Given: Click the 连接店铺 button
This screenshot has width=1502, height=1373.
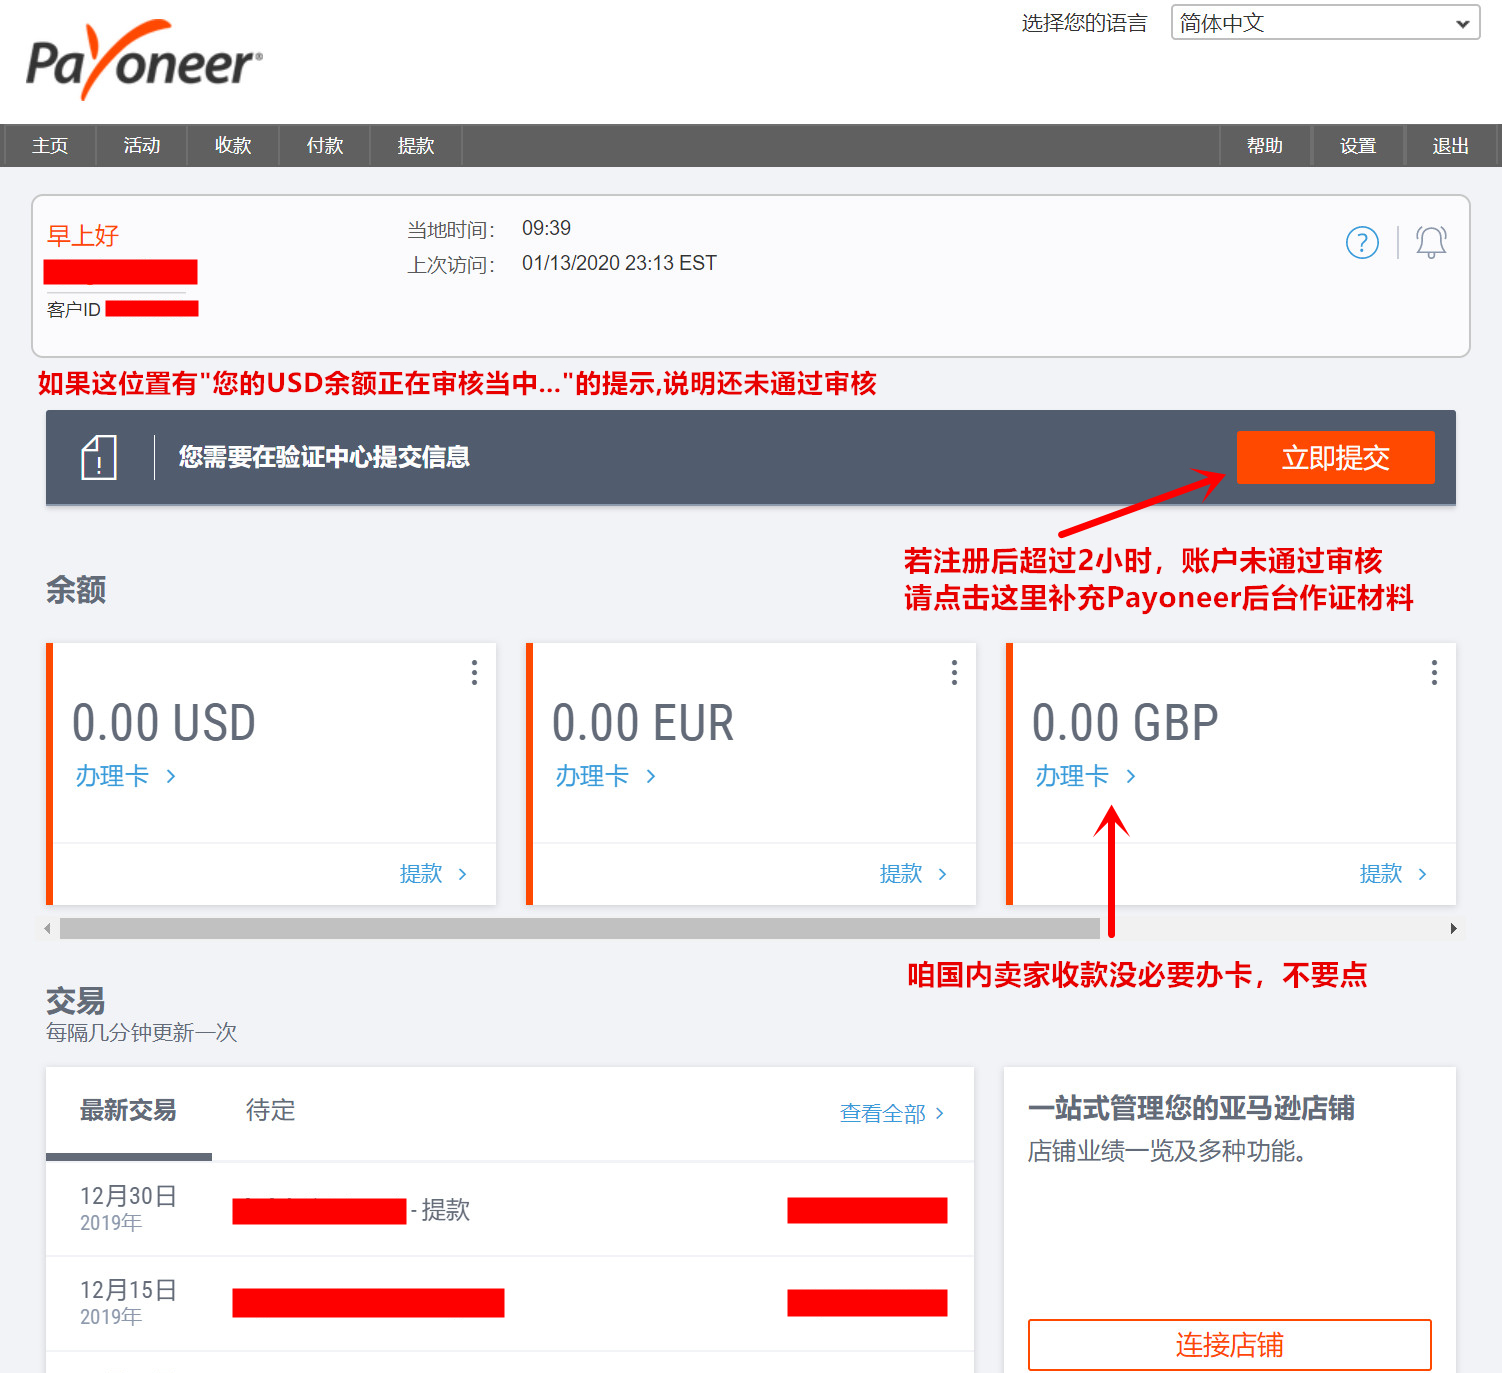Looking at the screenshot, I should [1229, 1345].
